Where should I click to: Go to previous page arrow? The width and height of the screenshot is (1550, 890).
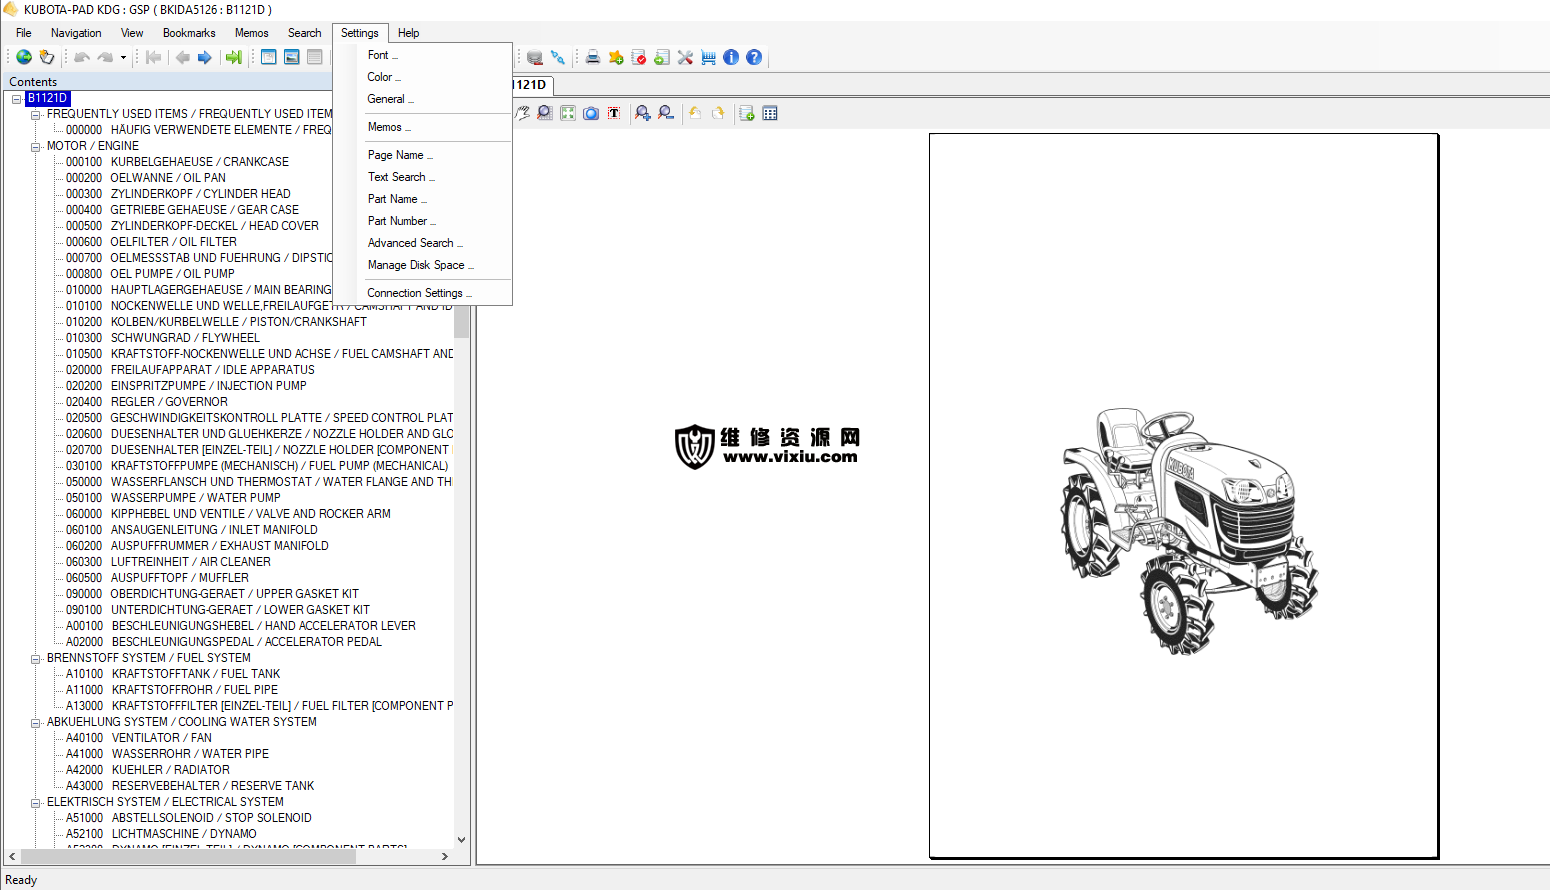(x=182, y=57)
